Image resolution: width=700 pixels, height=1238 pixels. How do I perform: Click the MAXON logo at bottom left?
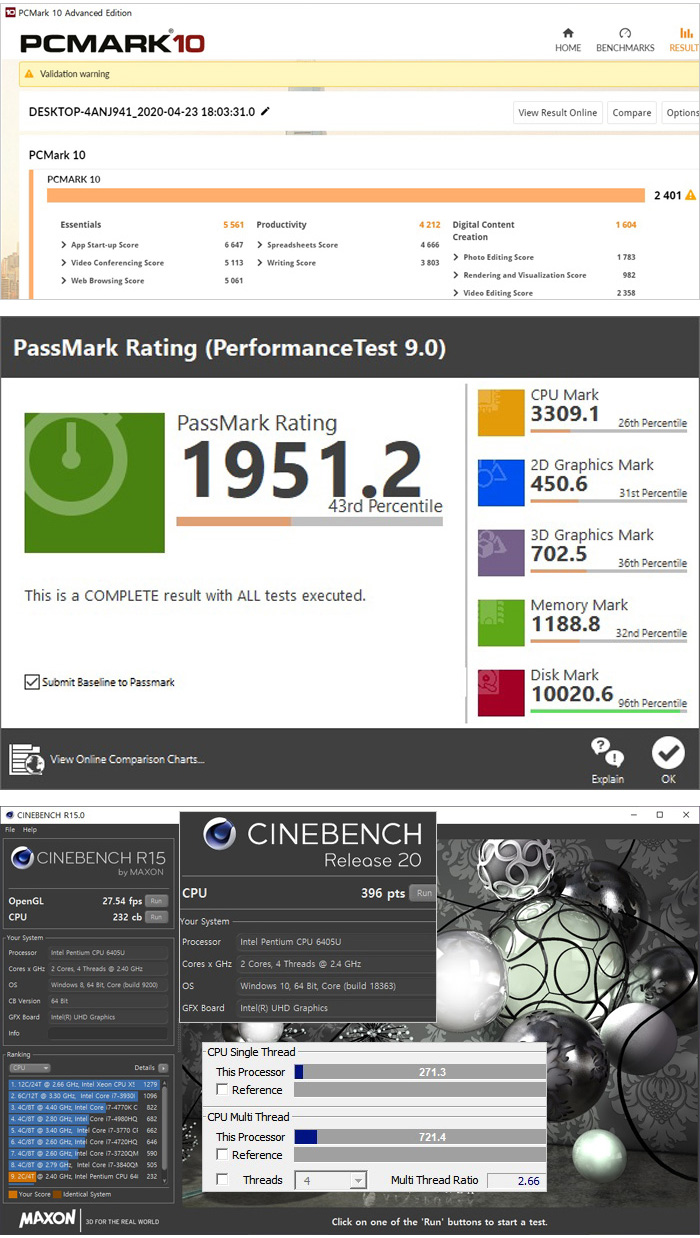[x=47, y=1220]
